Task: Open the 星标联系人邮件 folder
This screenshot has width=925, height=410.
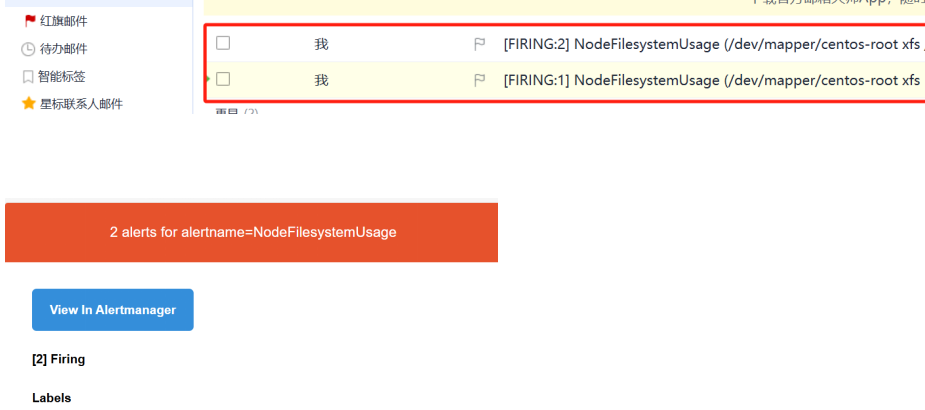Action: point(81,104)
